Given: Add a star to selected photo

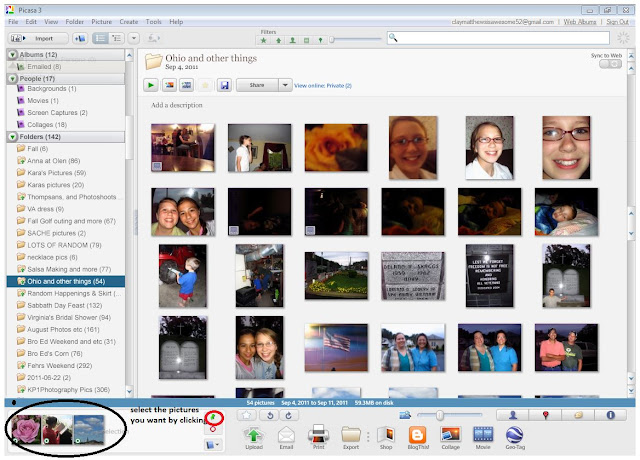Looking at the screenshot, I should [x=247, y=415].
